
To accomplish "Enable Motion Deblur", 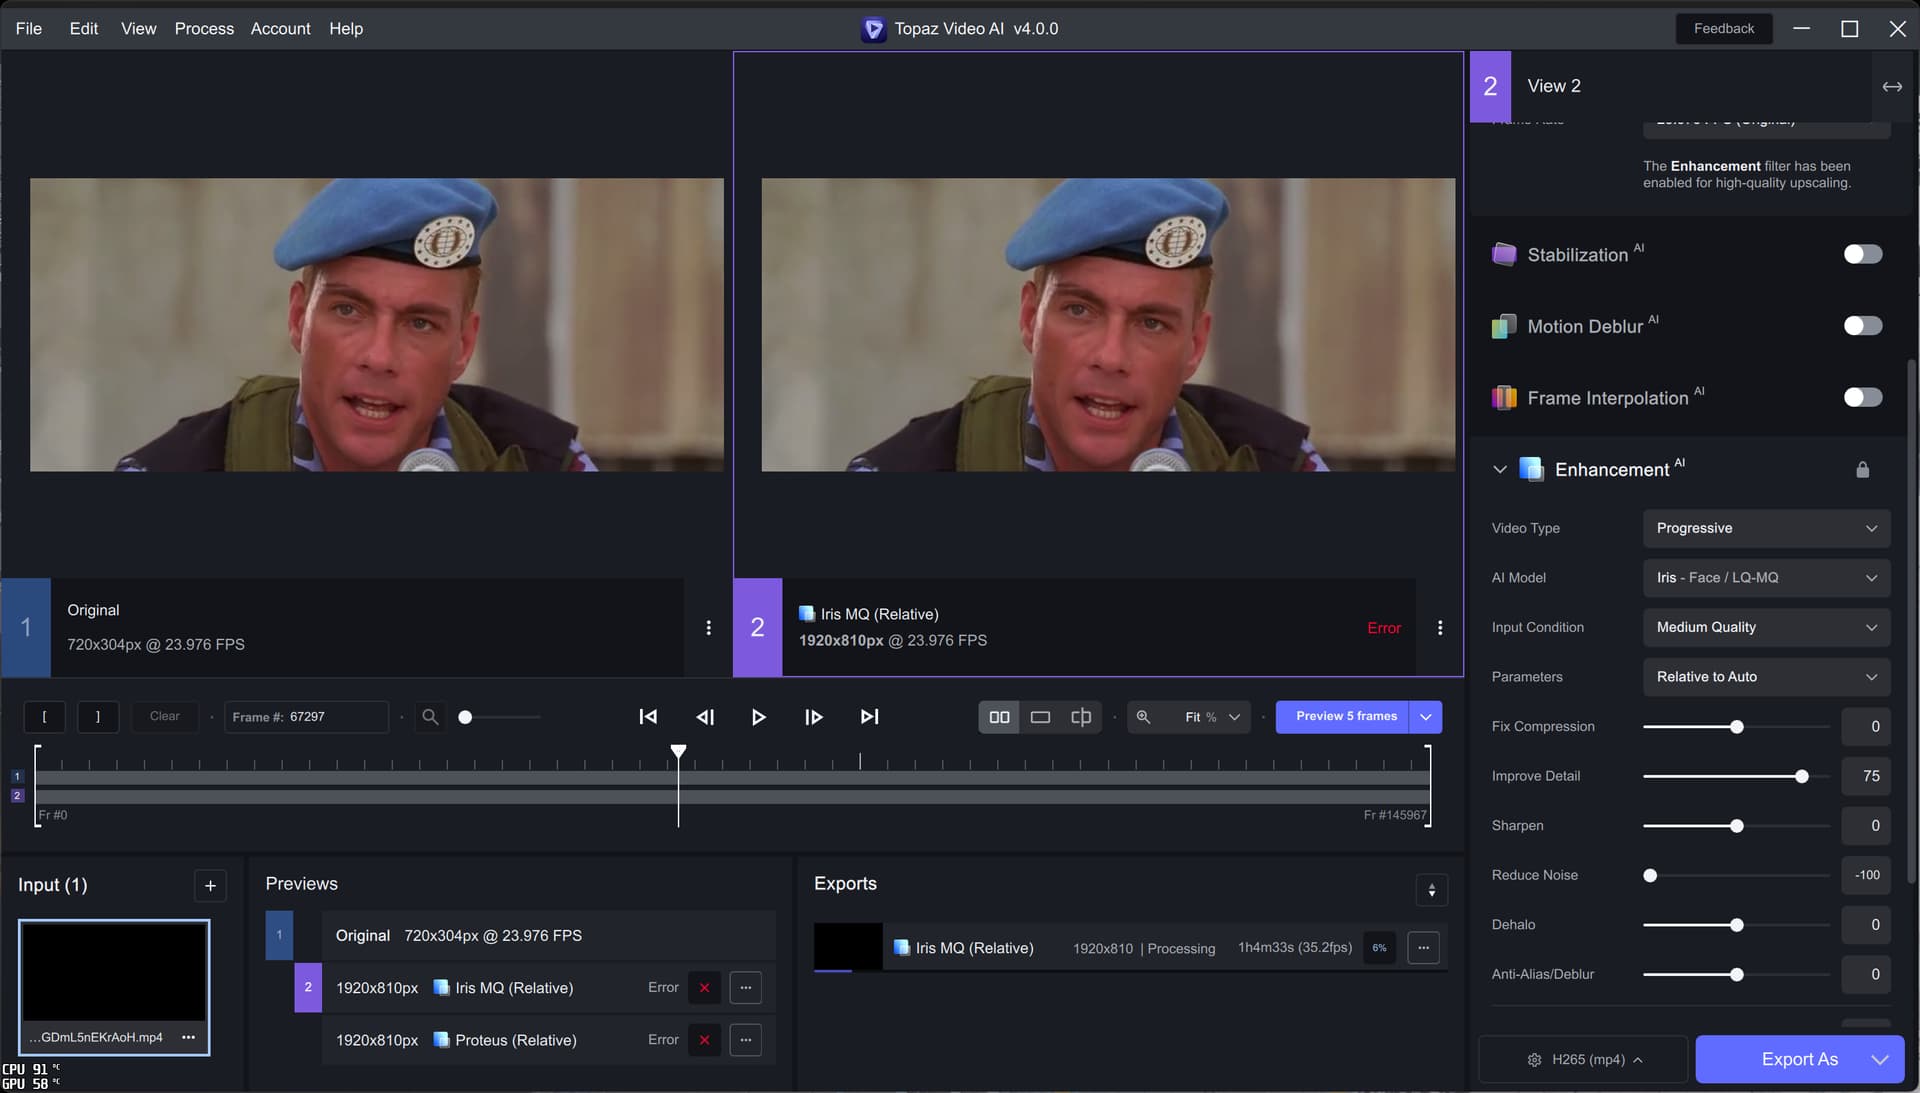I will [1862, 326].
